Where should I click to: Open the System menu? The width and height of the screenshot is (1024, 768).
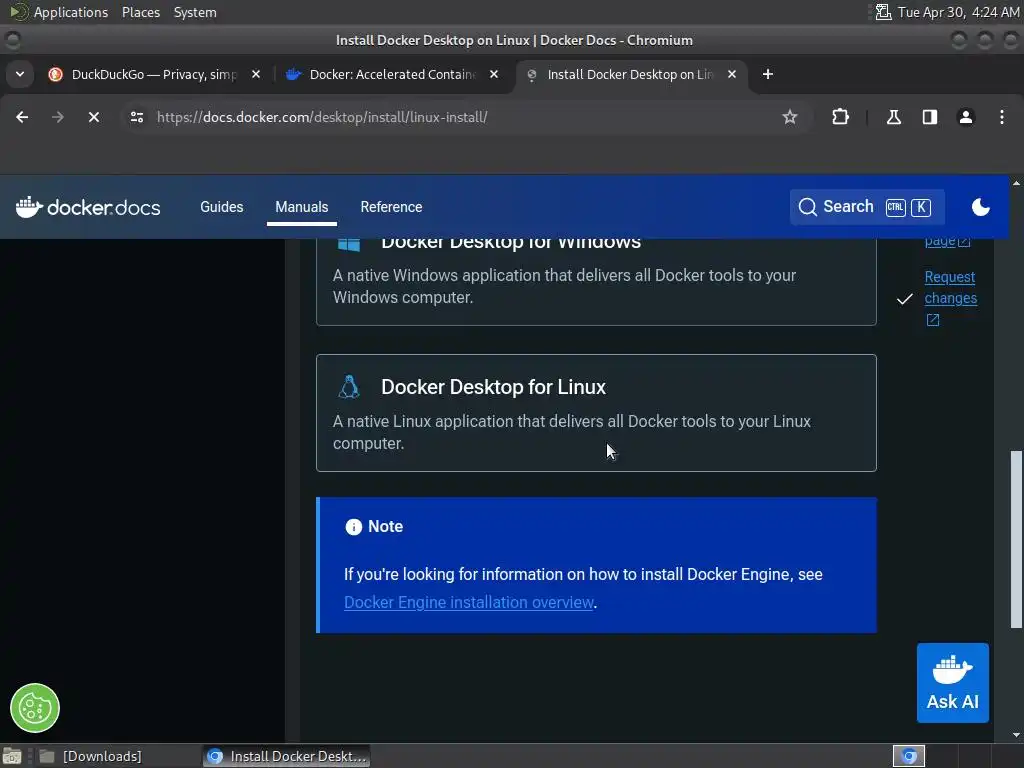(x=195, y=12)
